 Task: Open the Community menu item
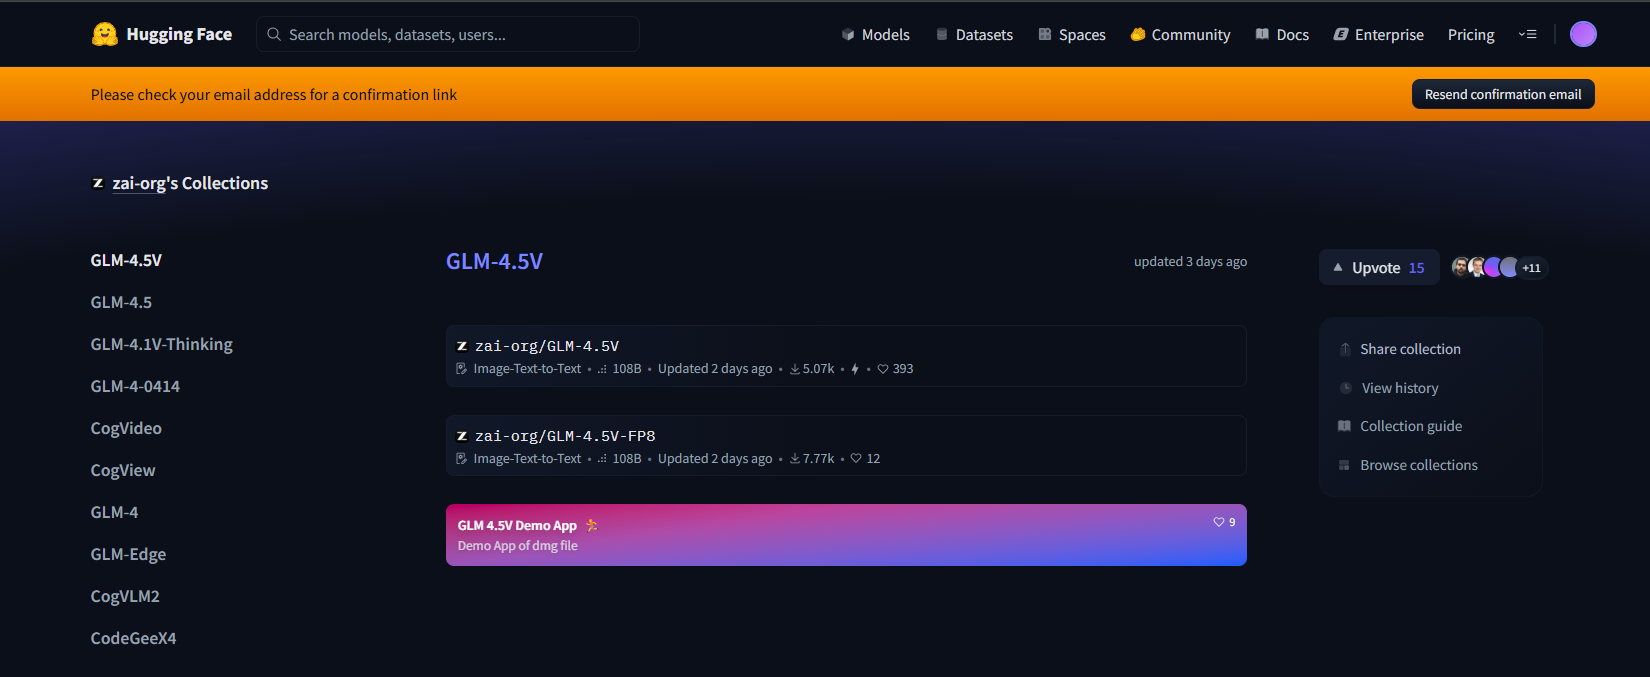tap(1180, 34)
